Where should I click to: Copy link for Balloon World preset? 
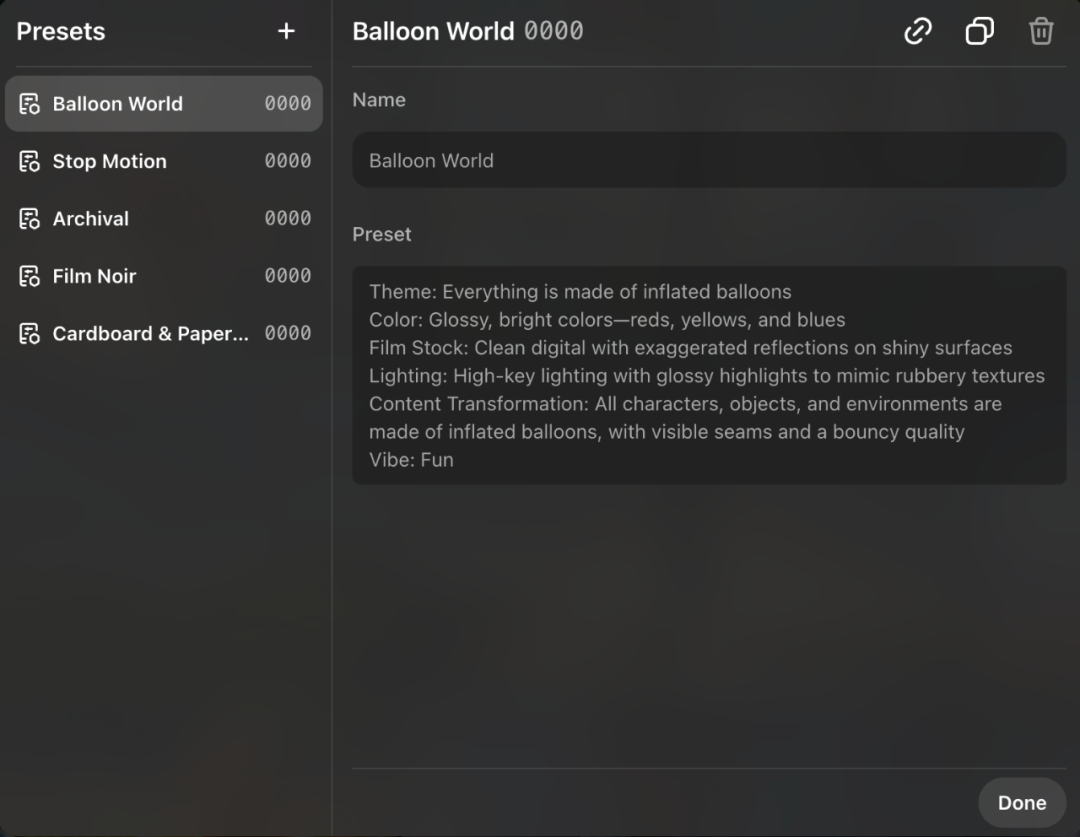coord(917,31)
